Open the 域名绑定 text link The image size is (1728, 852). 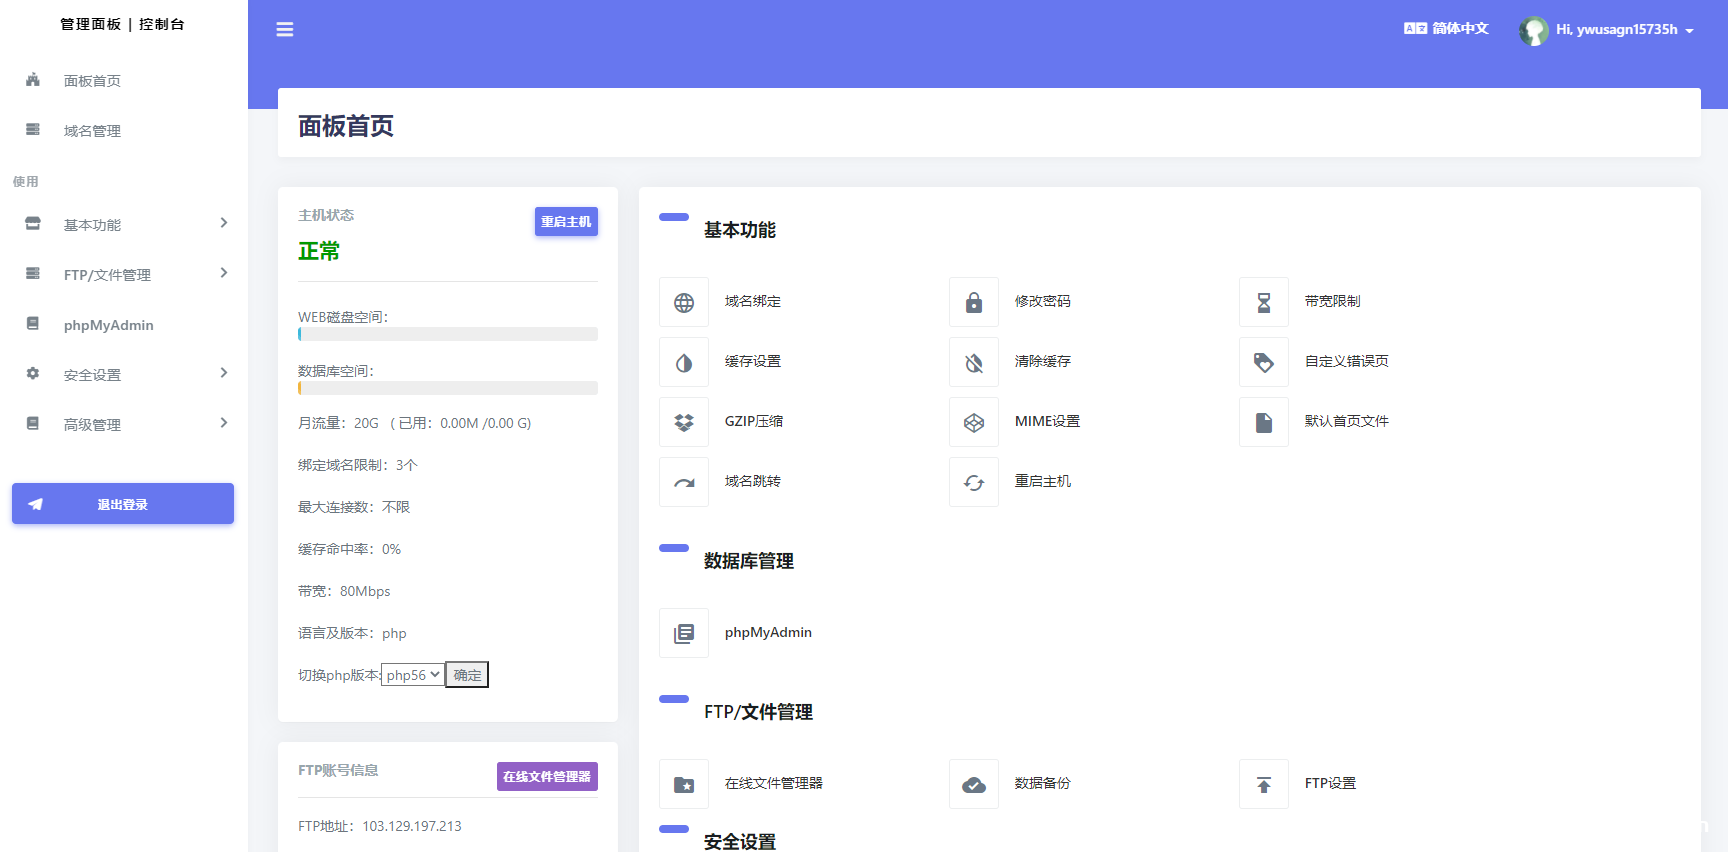[x=753, y=302]
